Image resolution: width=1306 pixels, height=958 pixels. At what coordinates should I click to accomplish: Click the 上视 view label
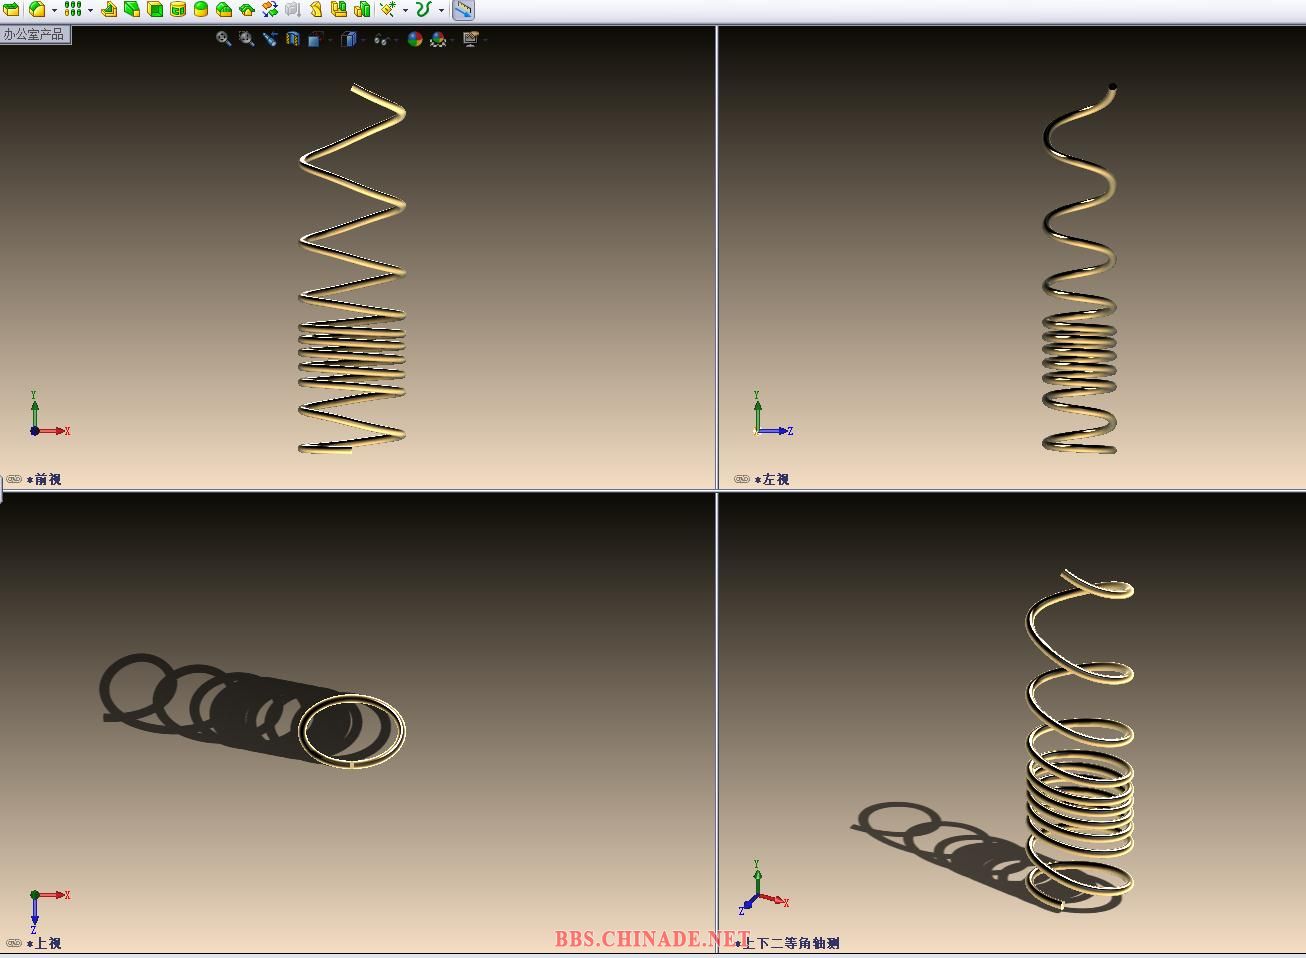click(x=47, y=943)
